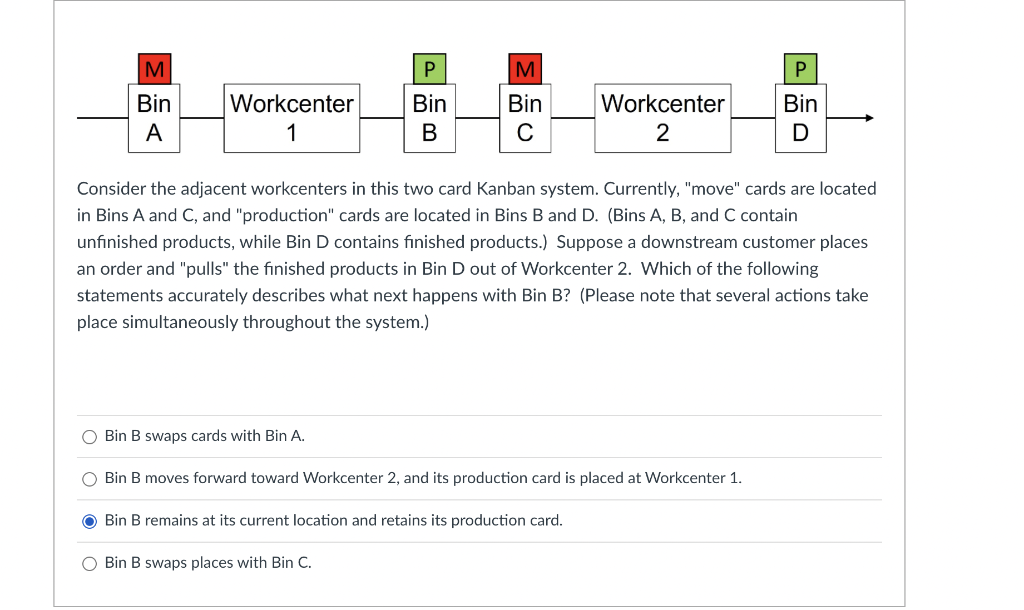Image resolution: width=1024 pixels, height=610 pixels.
Task: Click the currently filled blue radio button
Action: 89,520
